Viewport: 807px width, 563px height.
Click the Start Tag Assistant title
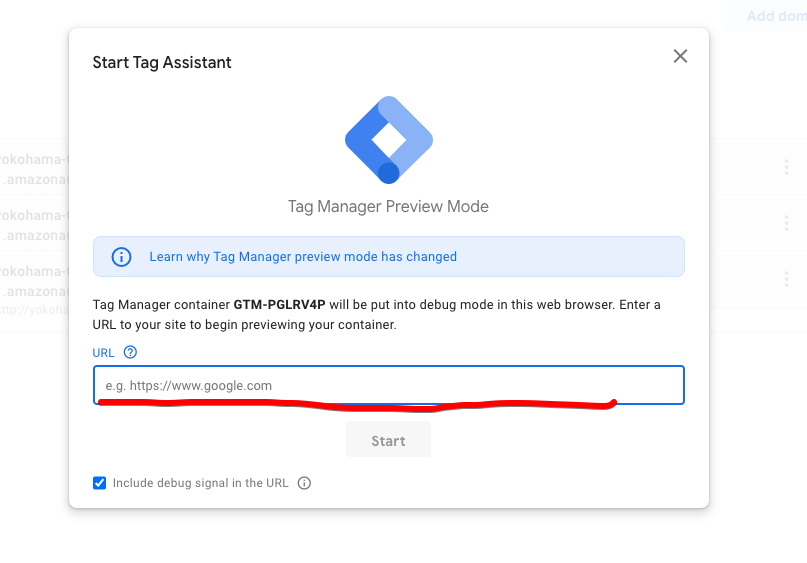point(162,62)
